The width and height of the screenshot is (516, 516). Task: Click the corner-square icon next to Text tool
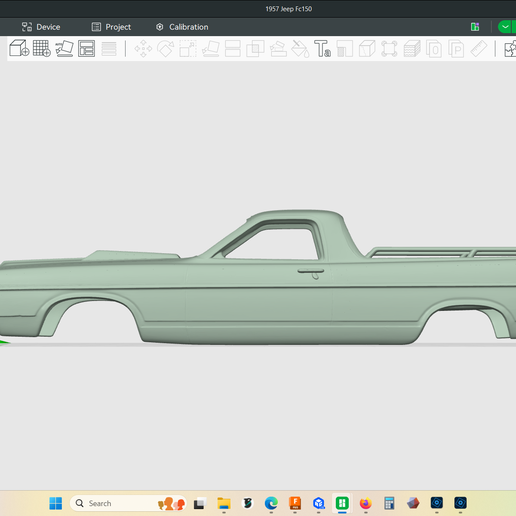(x=345, y=49)
